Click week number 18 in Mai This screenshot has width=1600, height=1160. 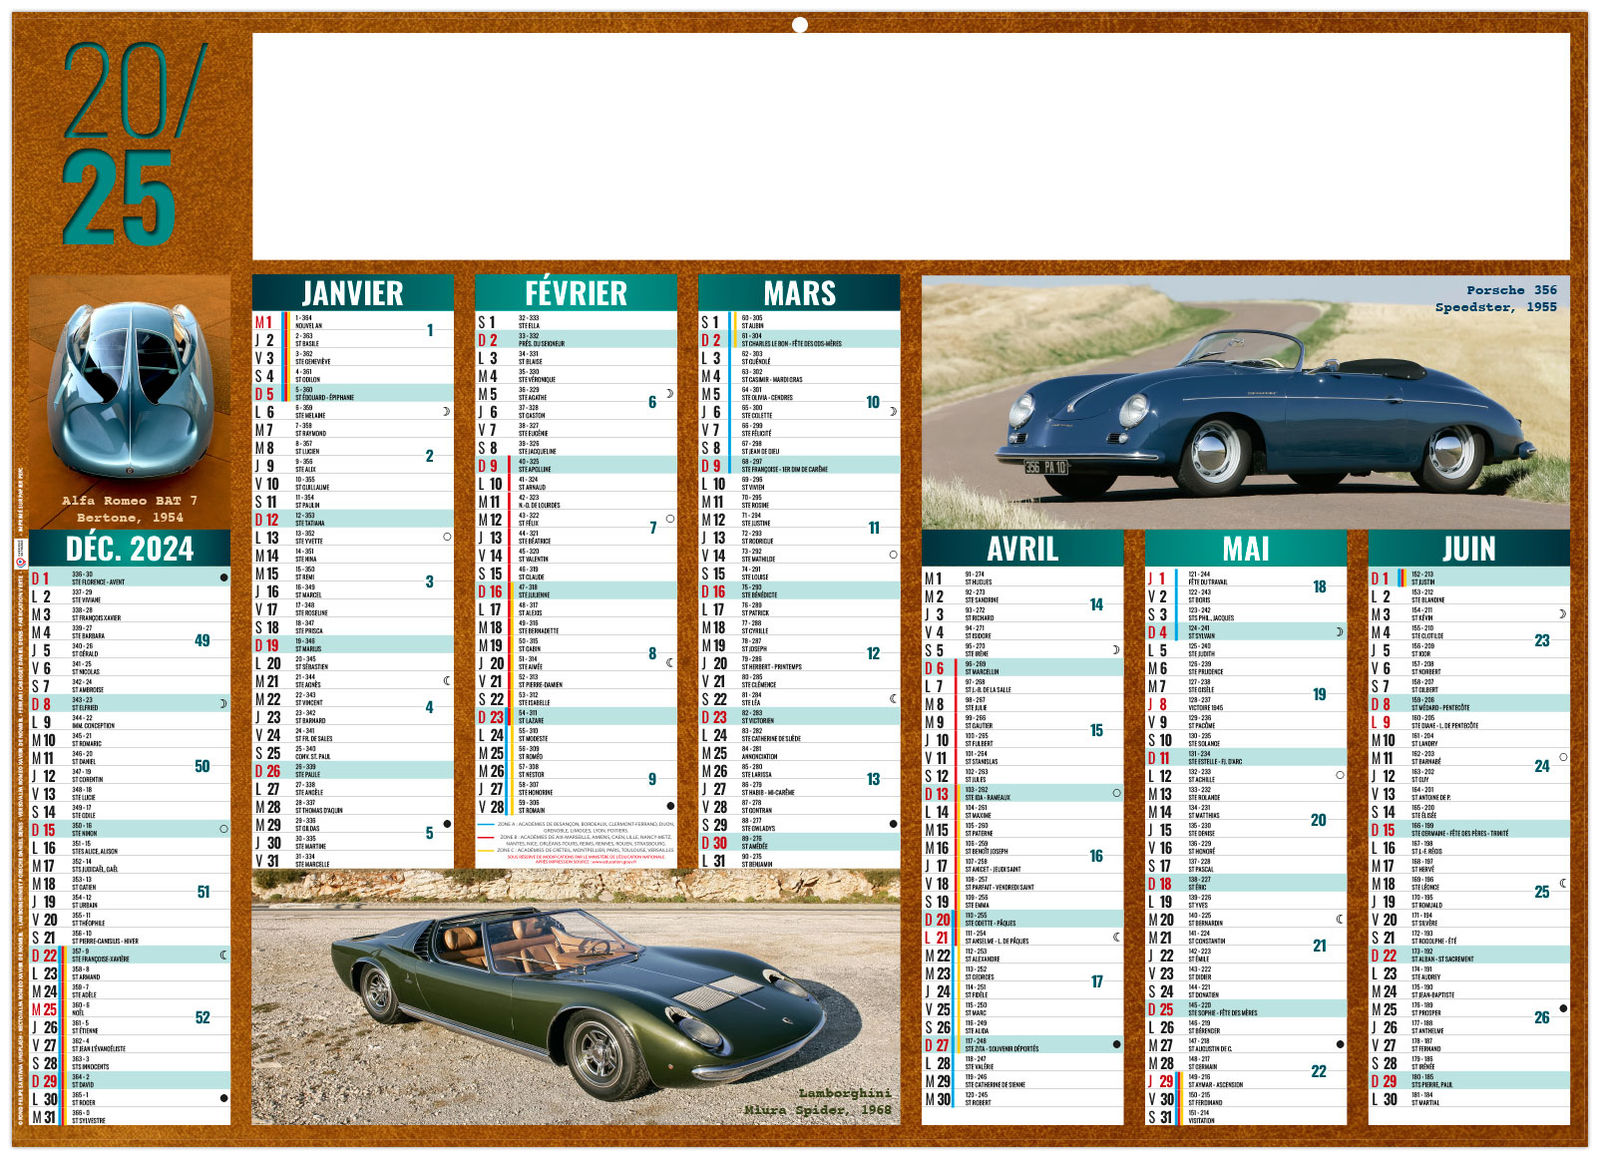click(1319, 587)
